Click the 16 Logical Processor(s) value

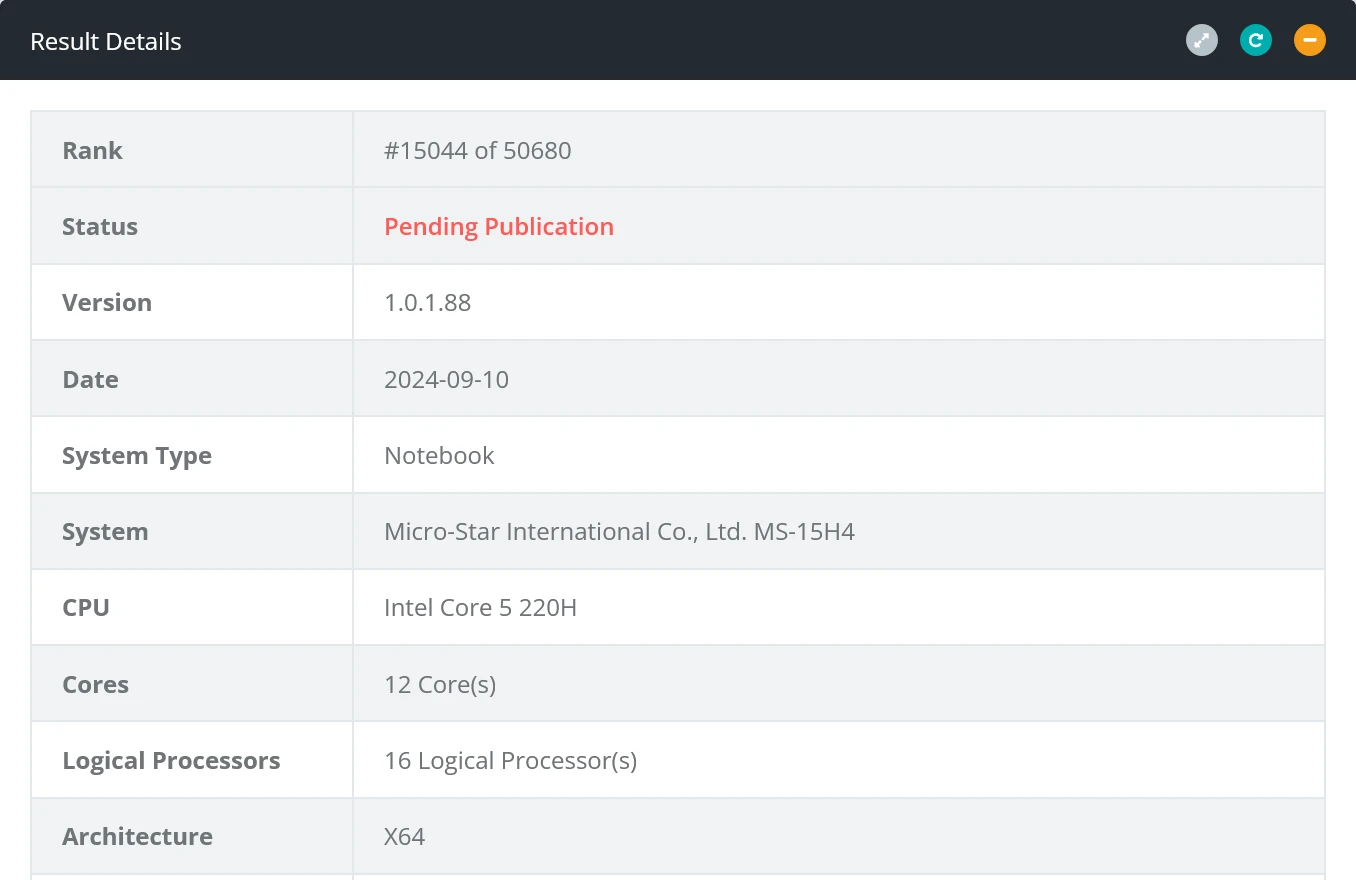coord(510,761)
